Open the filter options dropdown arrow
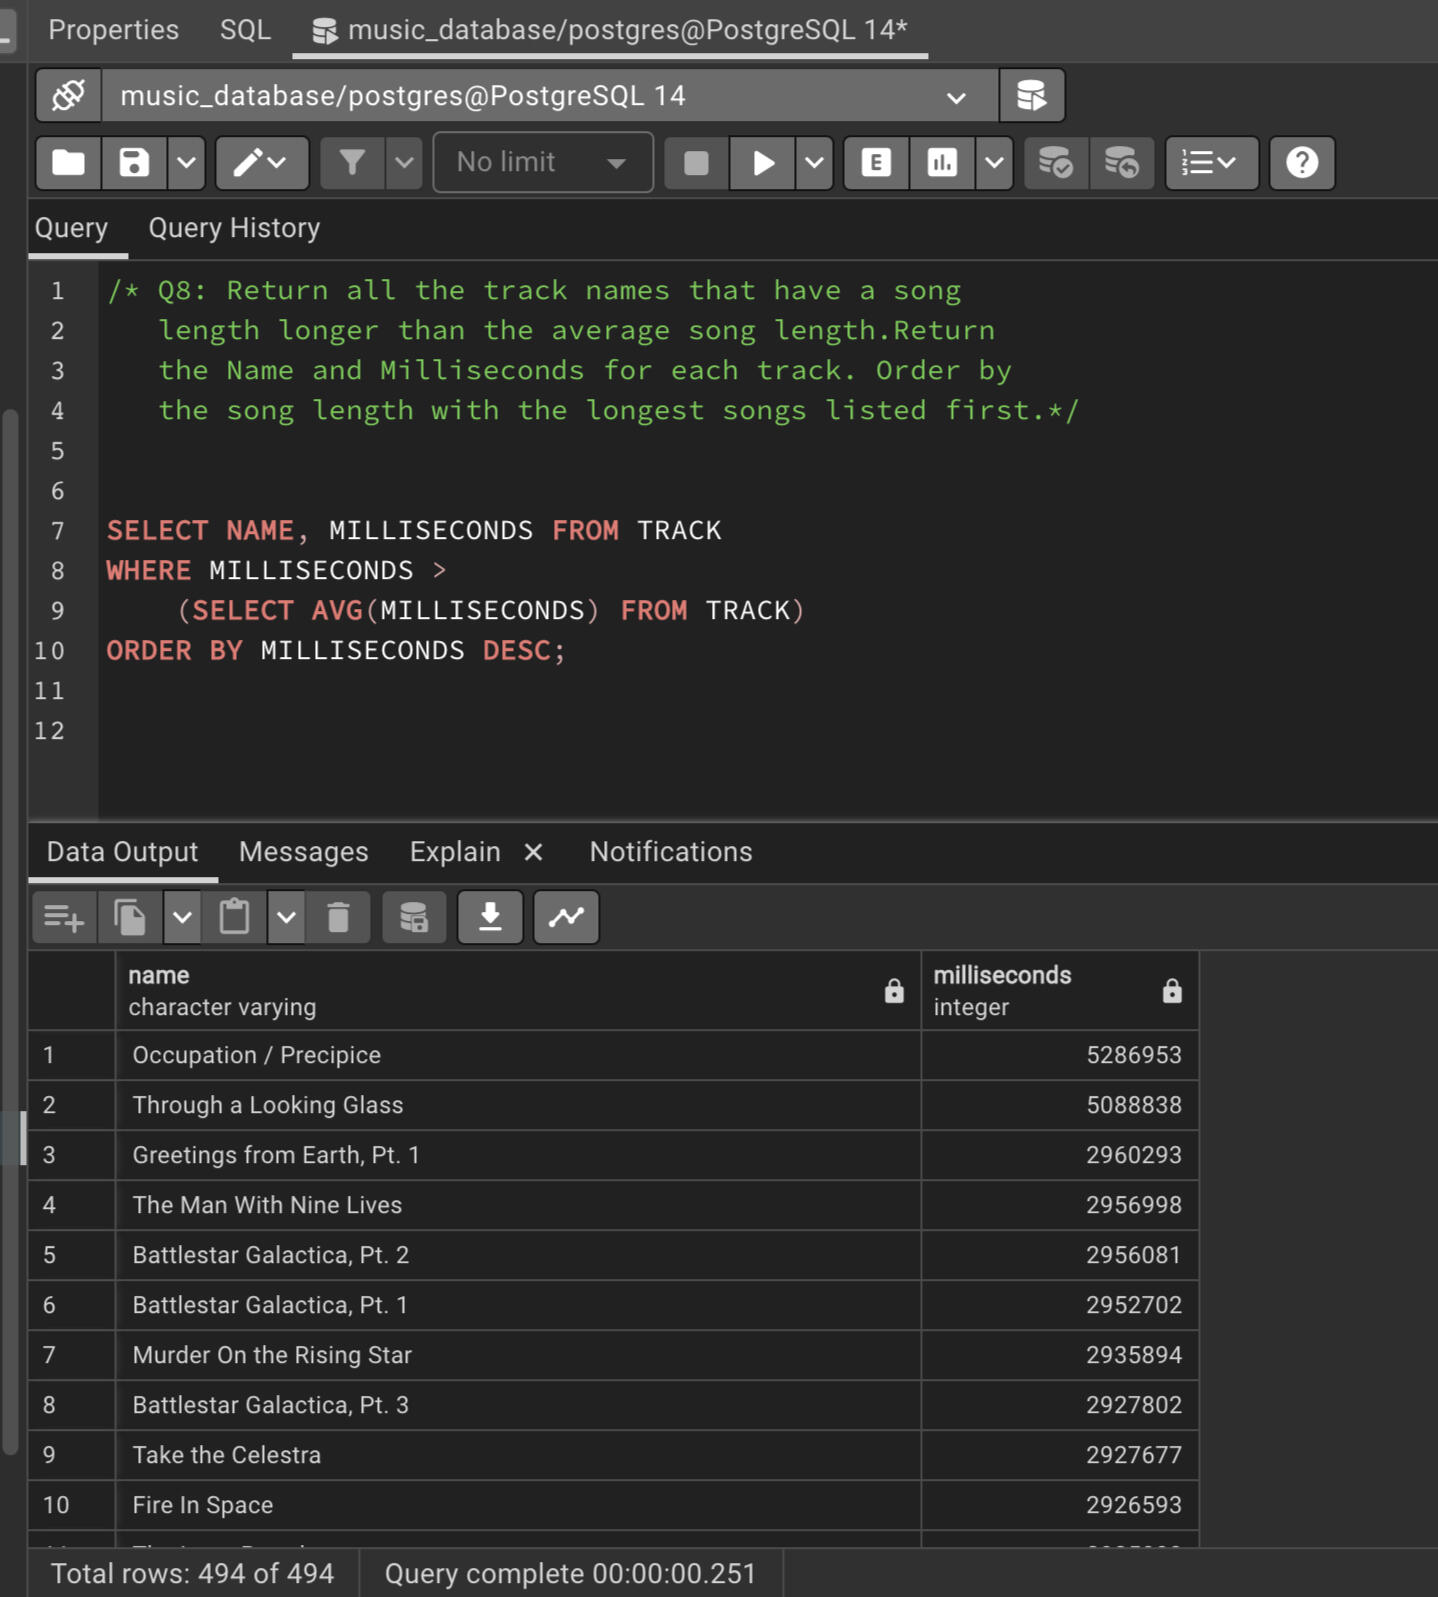 point(404,163)
